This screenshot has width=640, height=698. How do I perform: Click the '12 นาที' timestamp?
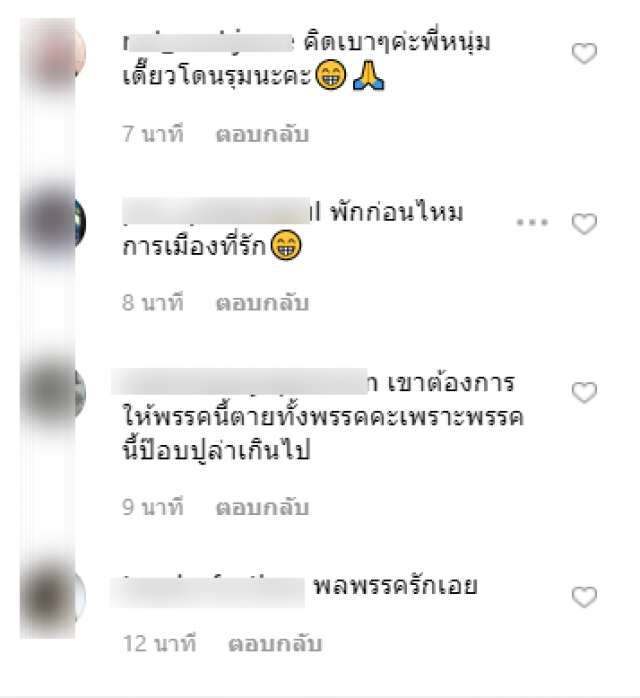tap(159, 644)
